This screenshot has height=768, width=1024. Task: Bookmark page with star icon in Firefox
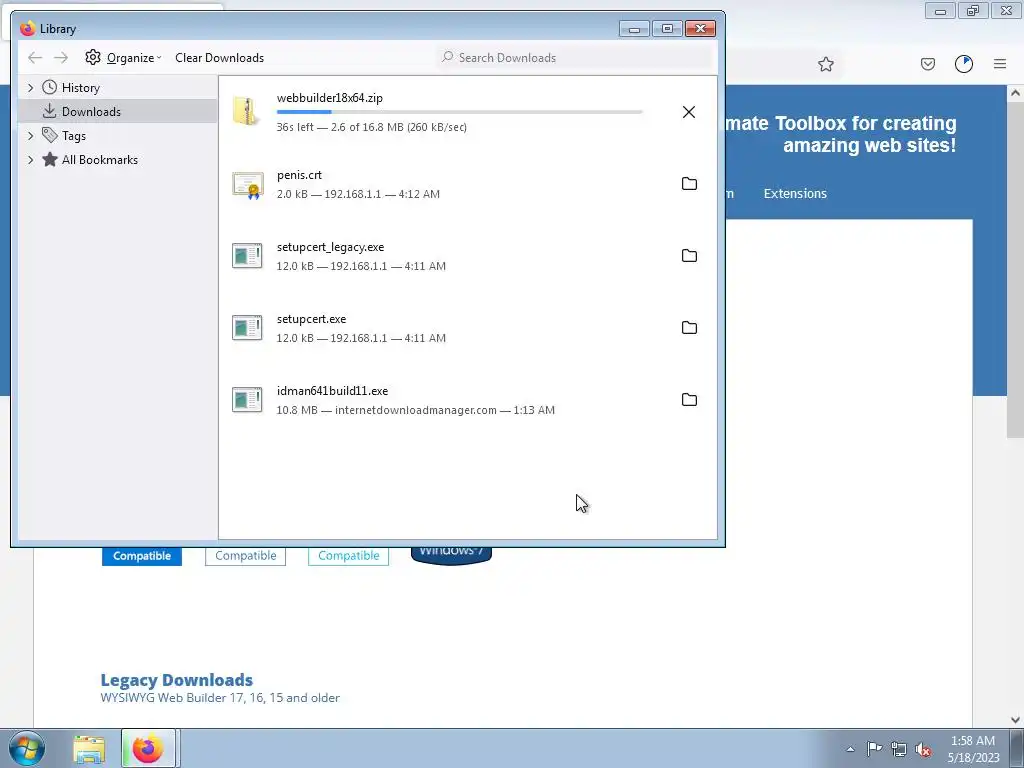[825, 64]
